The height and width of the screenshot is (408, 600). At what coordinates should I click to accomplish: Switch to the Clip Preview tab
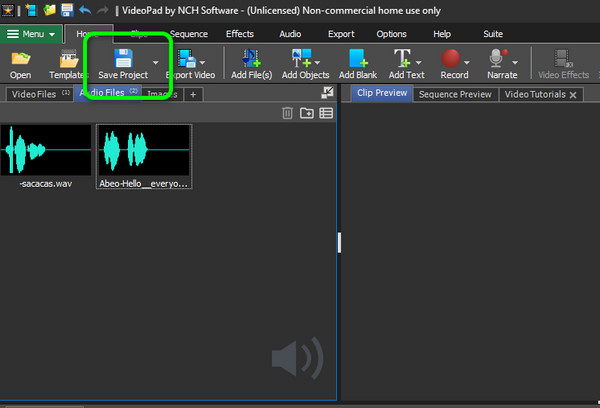[382, 93]
